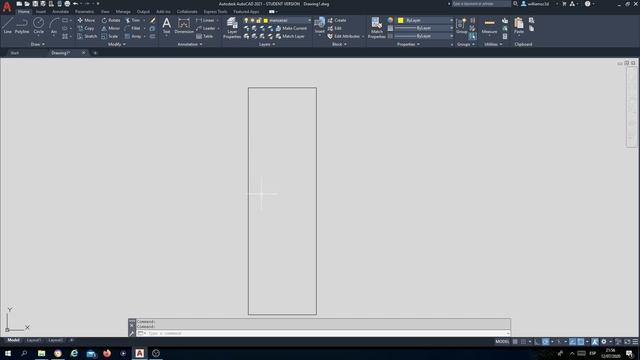Click the Move tool
640x360 pixels.
(x=86, y=20)
